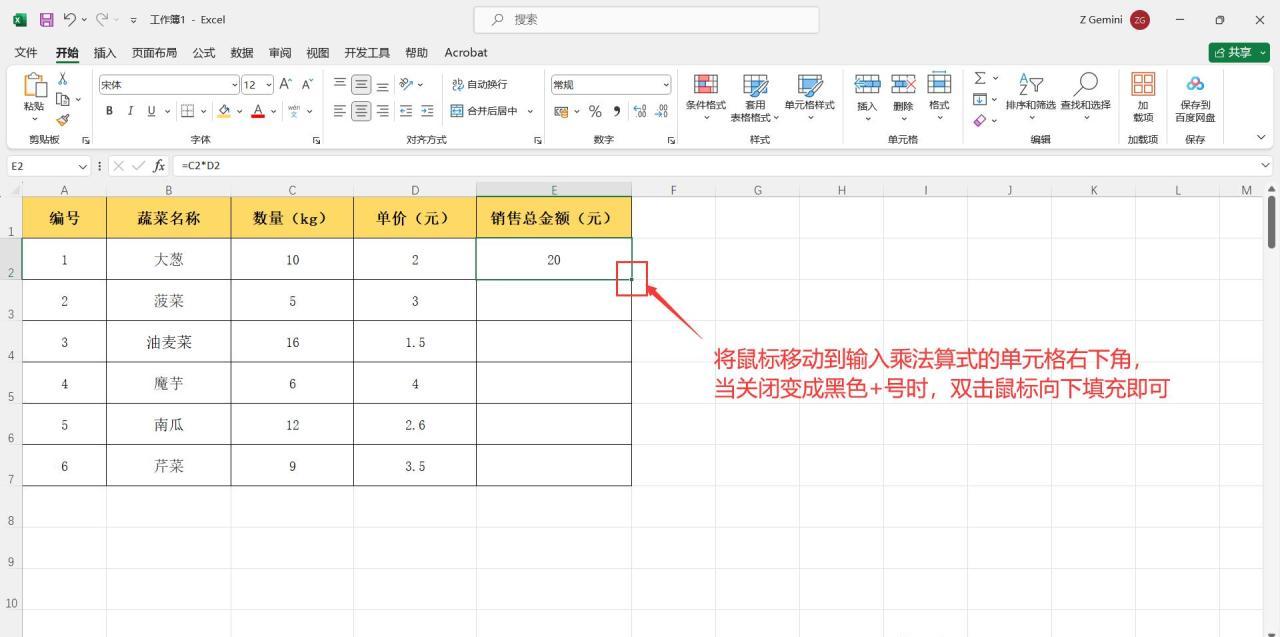Switch to the Insert (插入) tab
Screen dimensions: 1280x637
105,52
